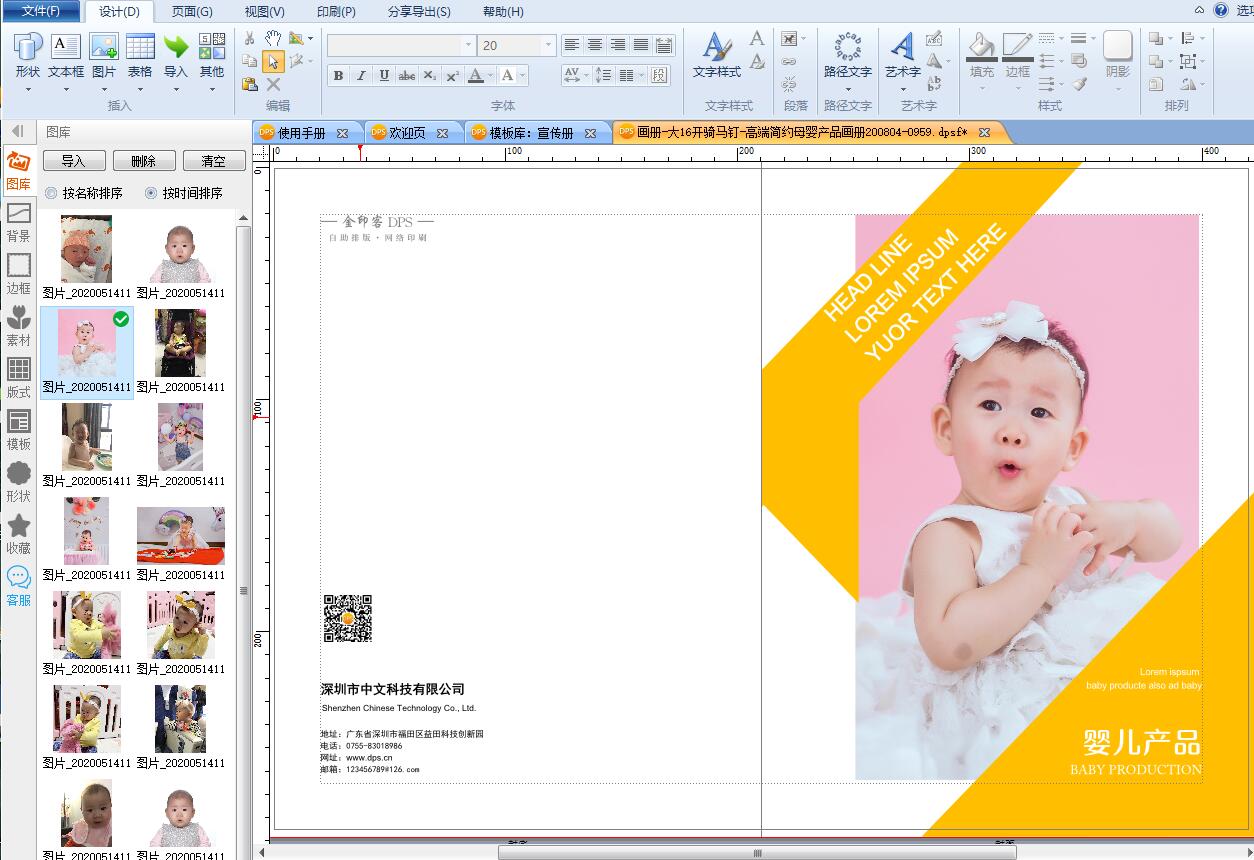The image size is (1254, 860).
Task: Expand the font size 20 dropdown
Action: (x=548, y=45)
